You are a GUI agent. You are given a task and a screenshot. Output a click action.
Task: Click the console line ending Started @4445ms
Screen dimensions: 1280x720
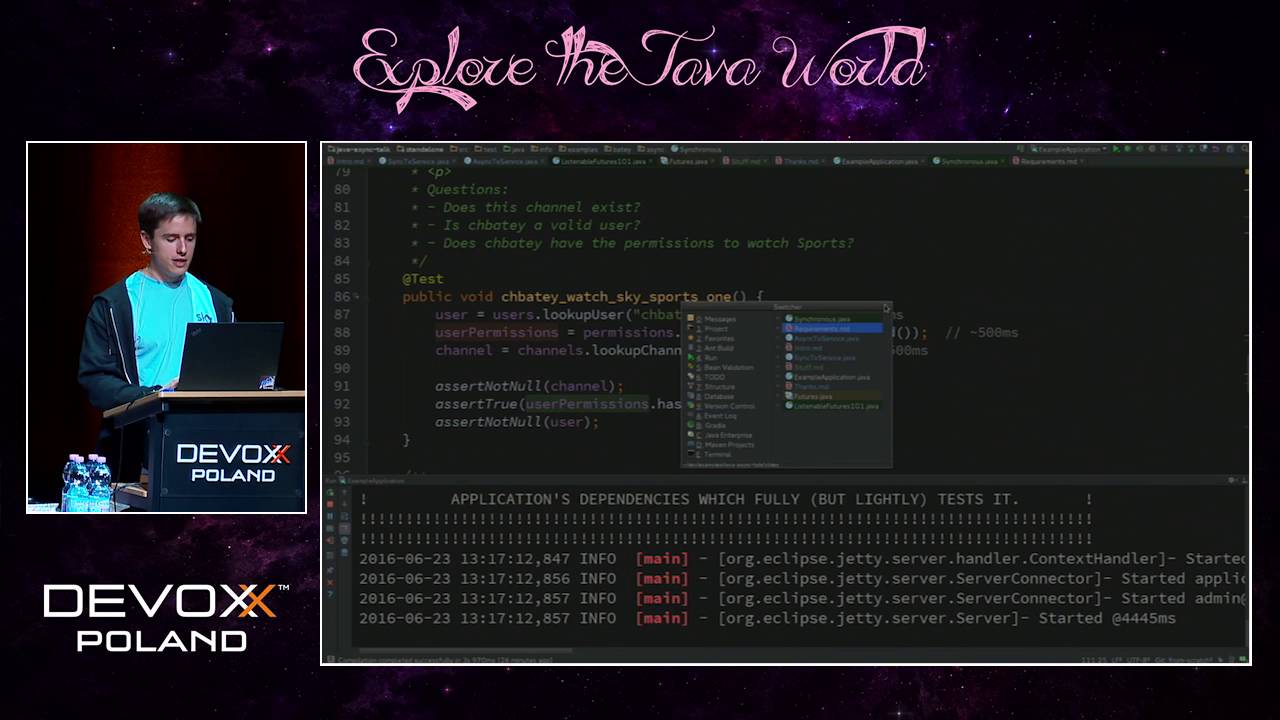[768, 618]
